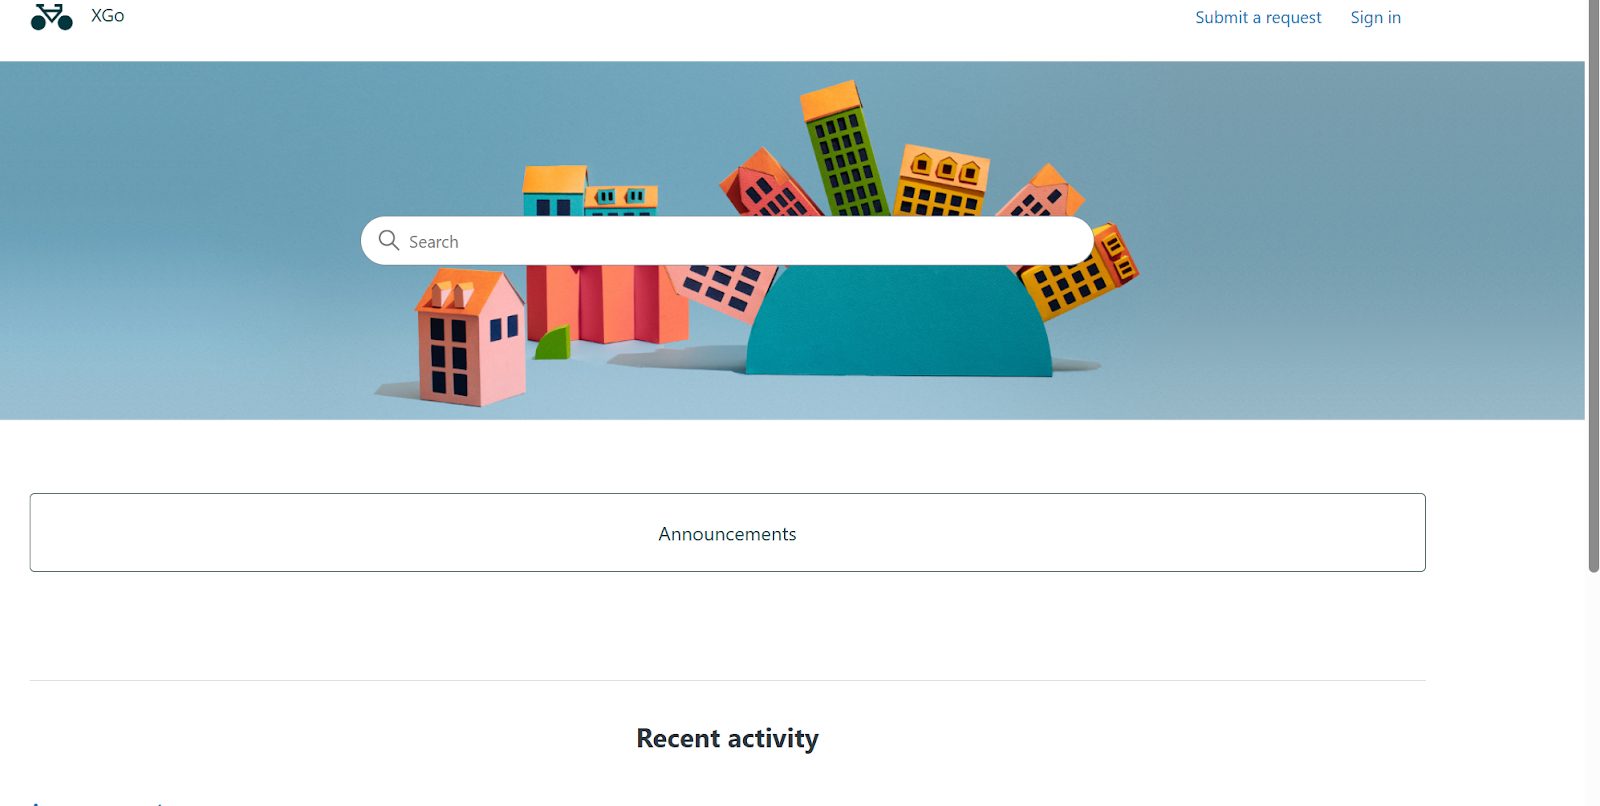The width and height of the screenshot is (1600, 806).
Task: Click the magnifying glass search icon
Action: click(x=389, y=241)
